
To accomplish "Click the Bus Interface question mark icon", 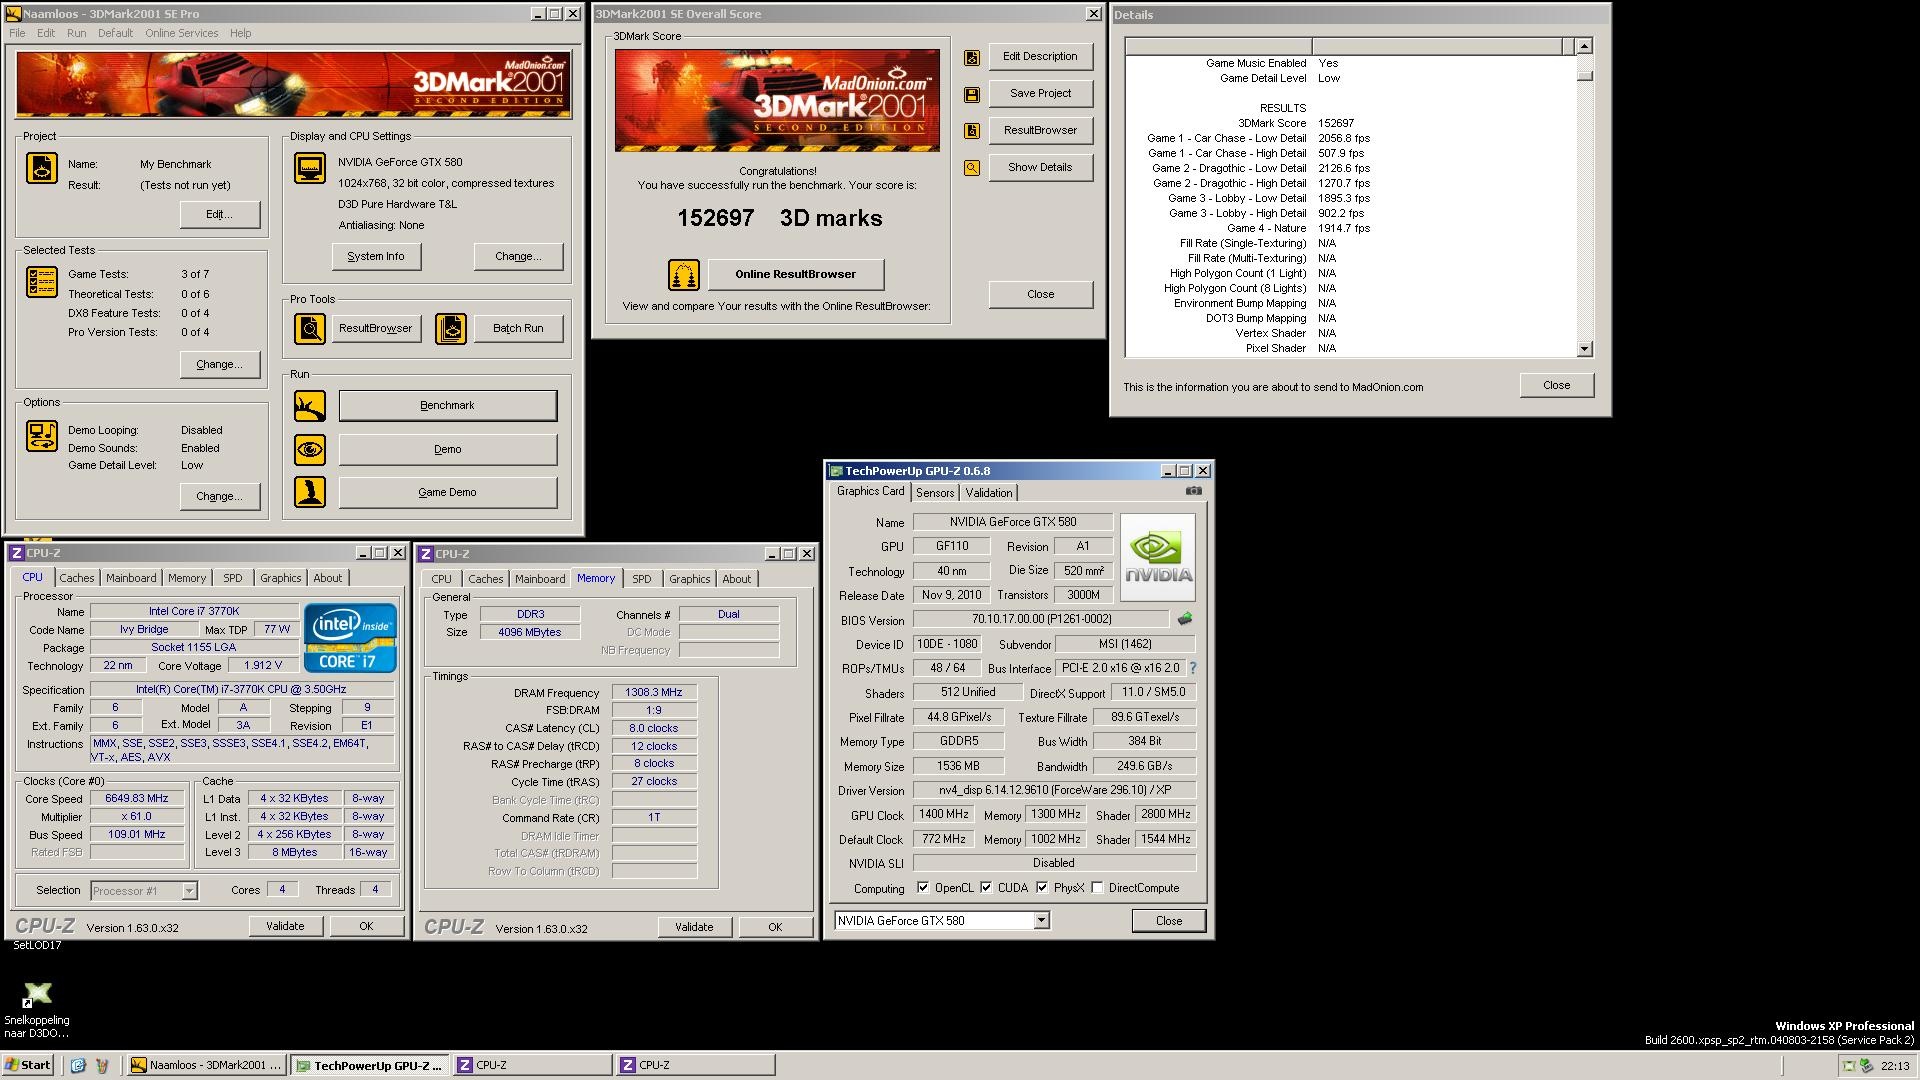I will pyautogui.click(x=1192, y=668).
